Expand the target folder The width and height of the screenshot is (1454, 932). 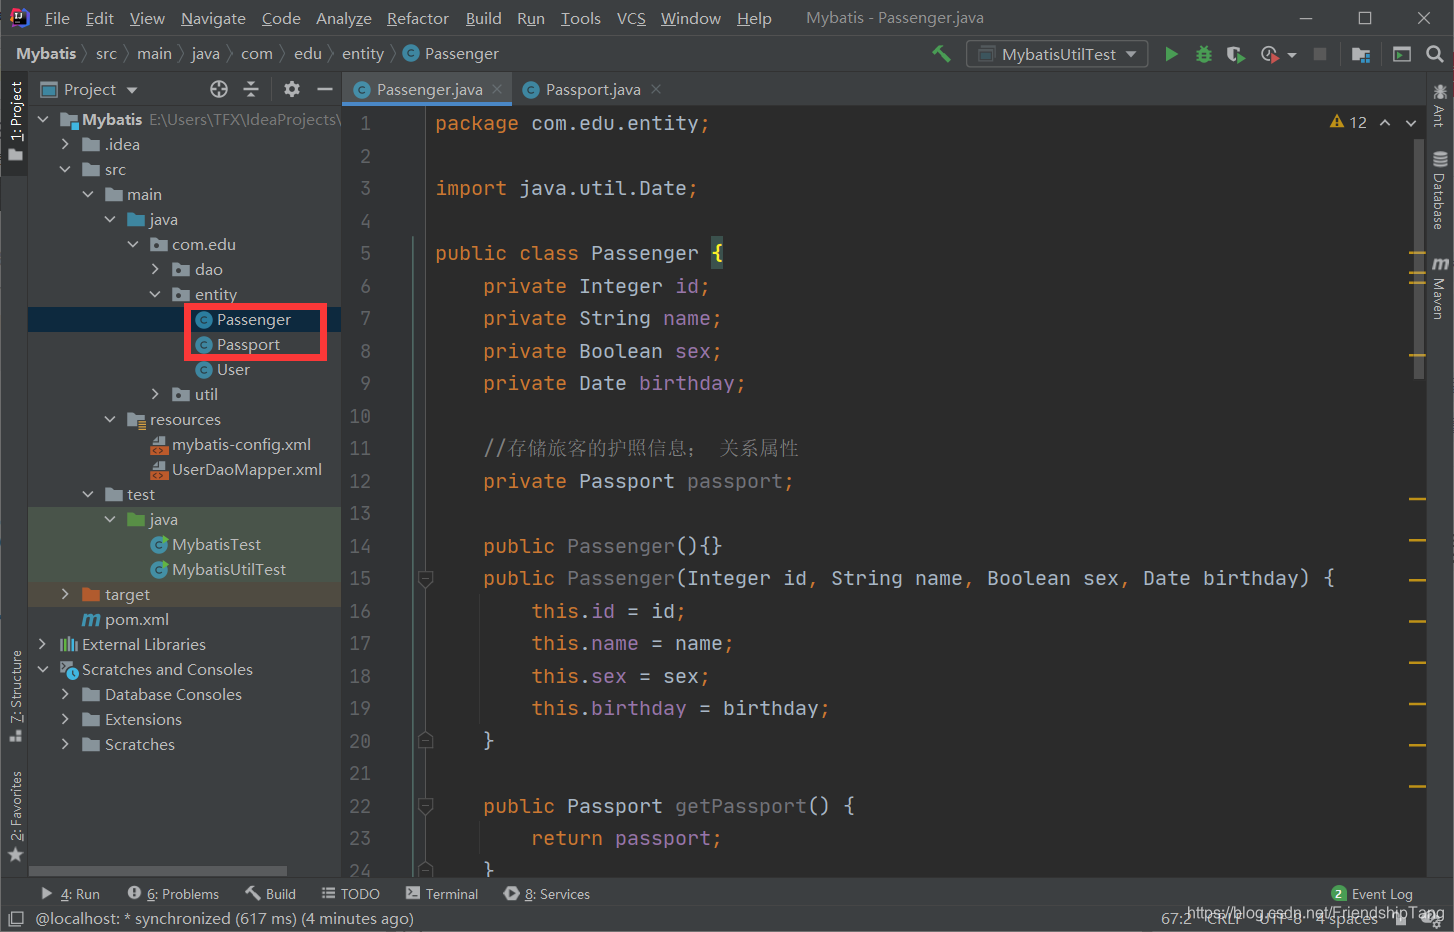coord(65,594)
